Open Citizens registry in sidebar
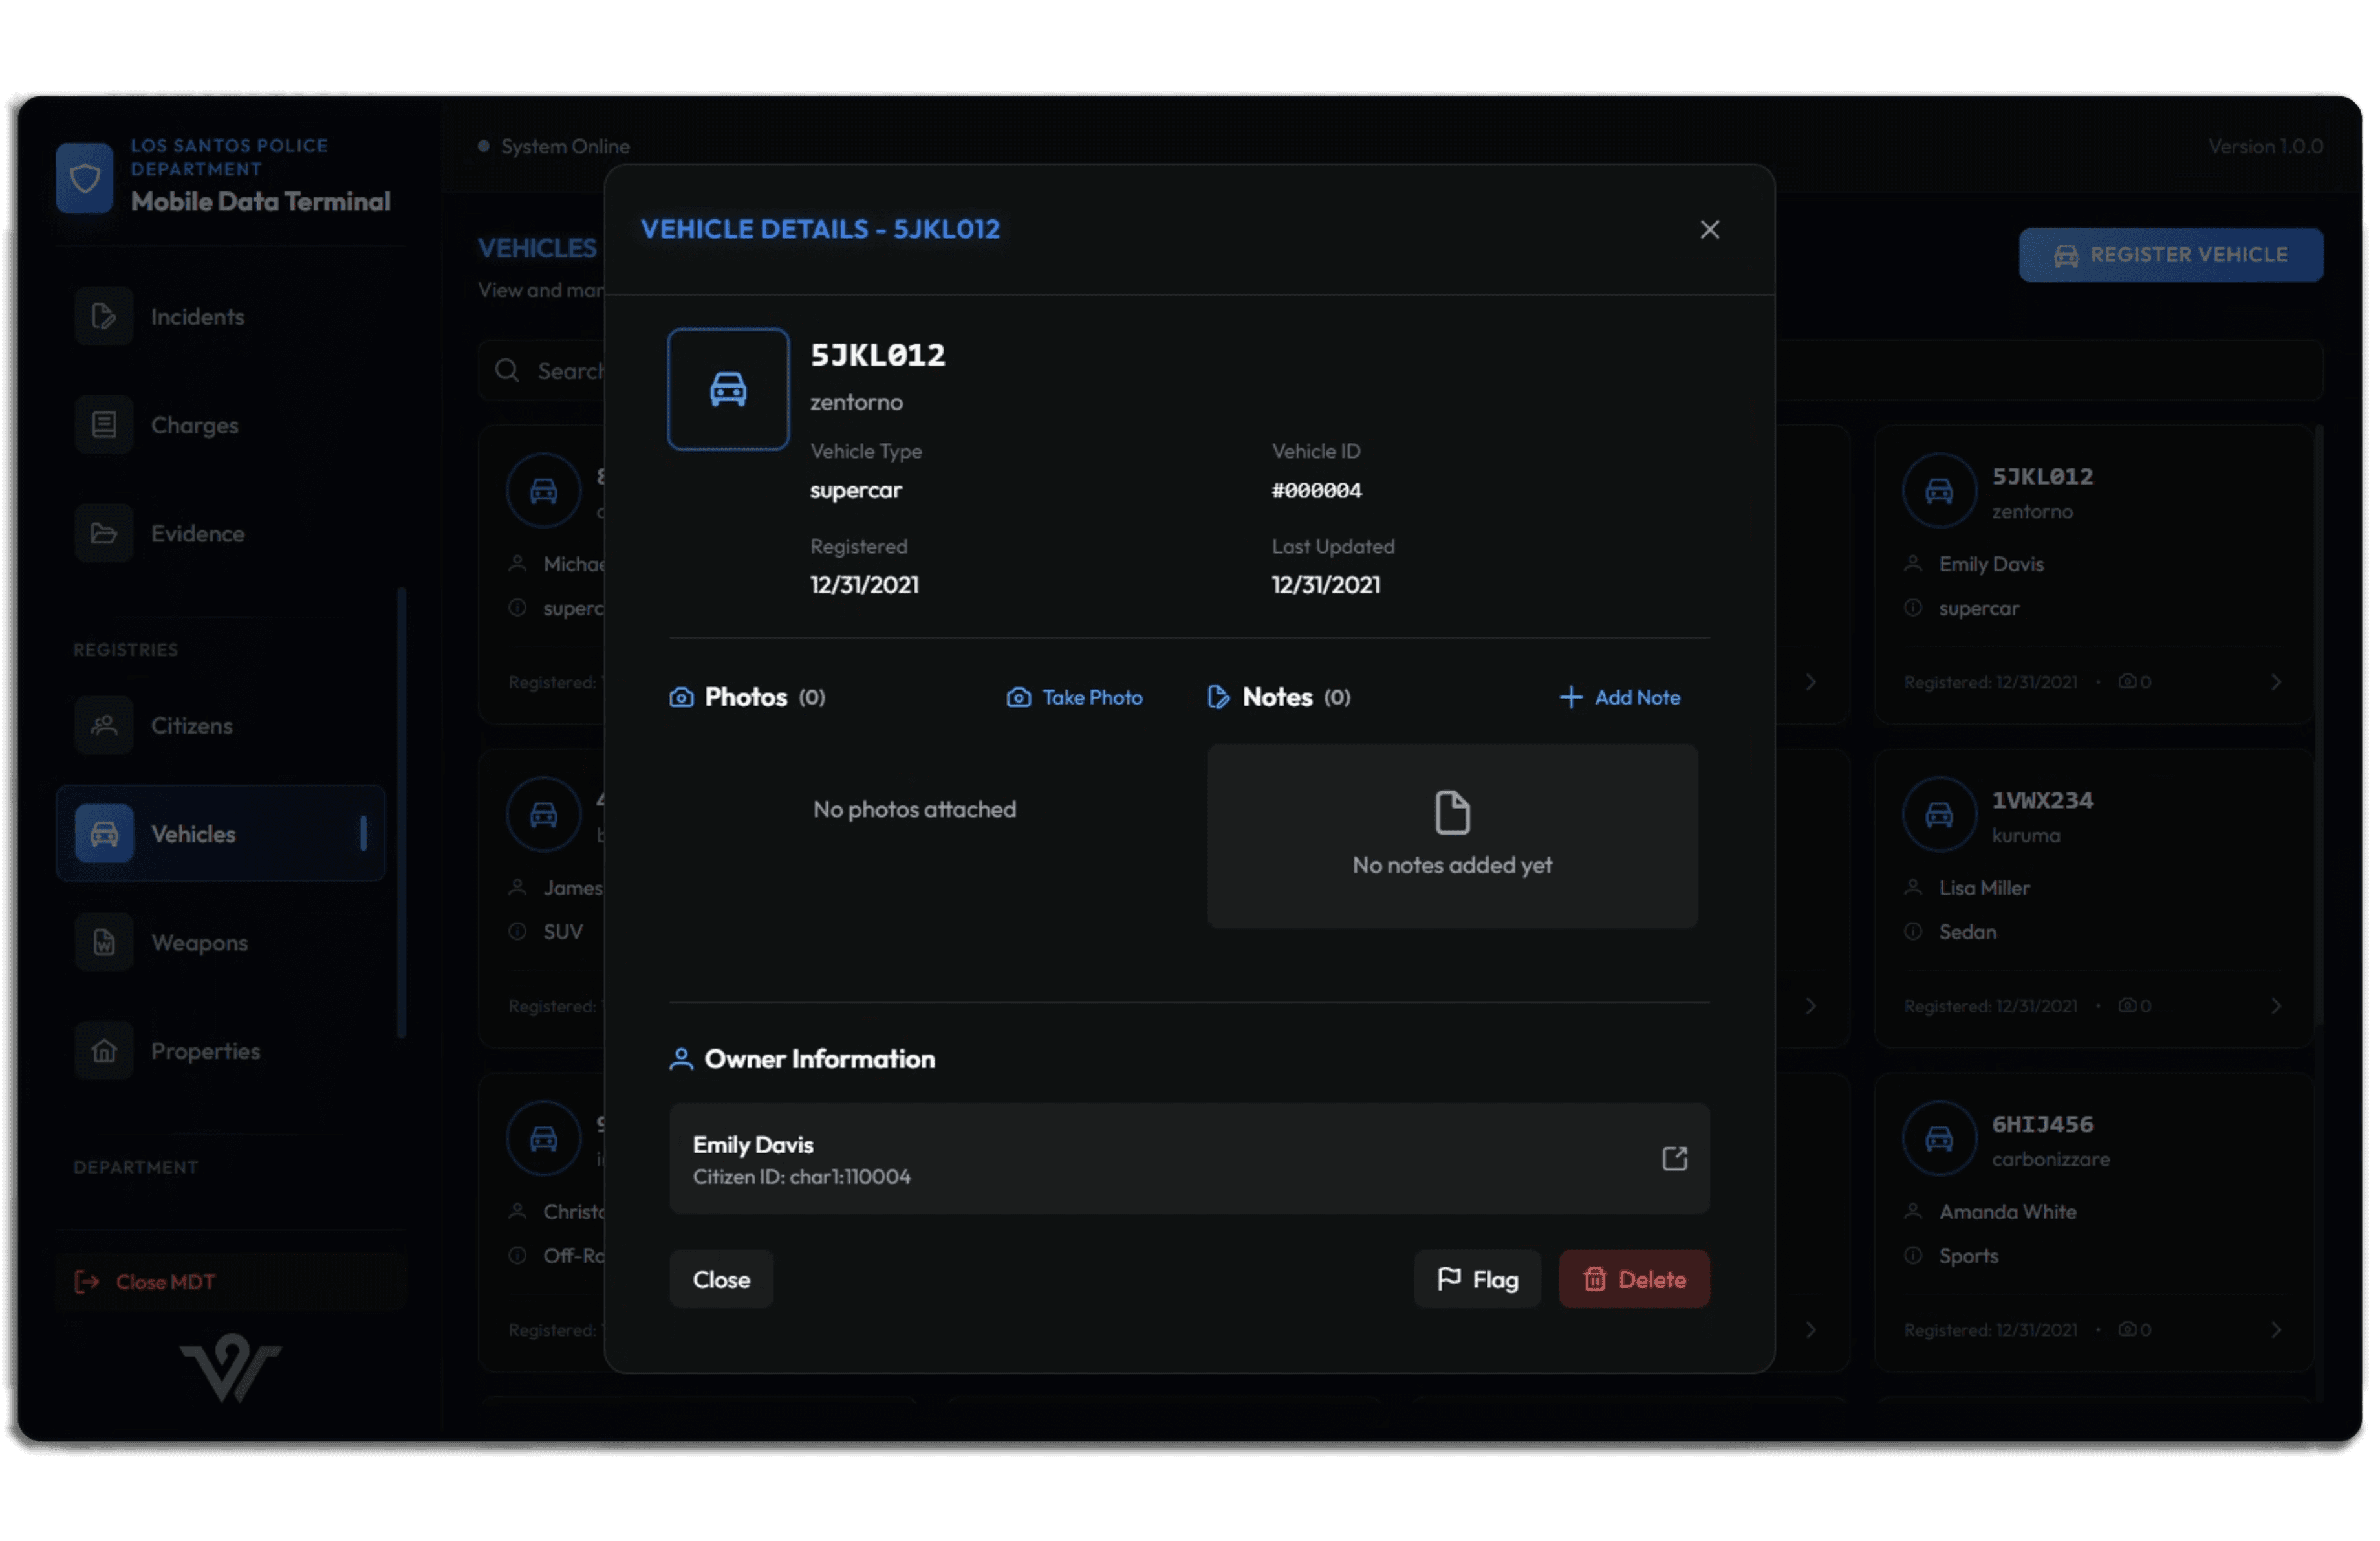2380x1541 pixels. [x=221, y=725]
